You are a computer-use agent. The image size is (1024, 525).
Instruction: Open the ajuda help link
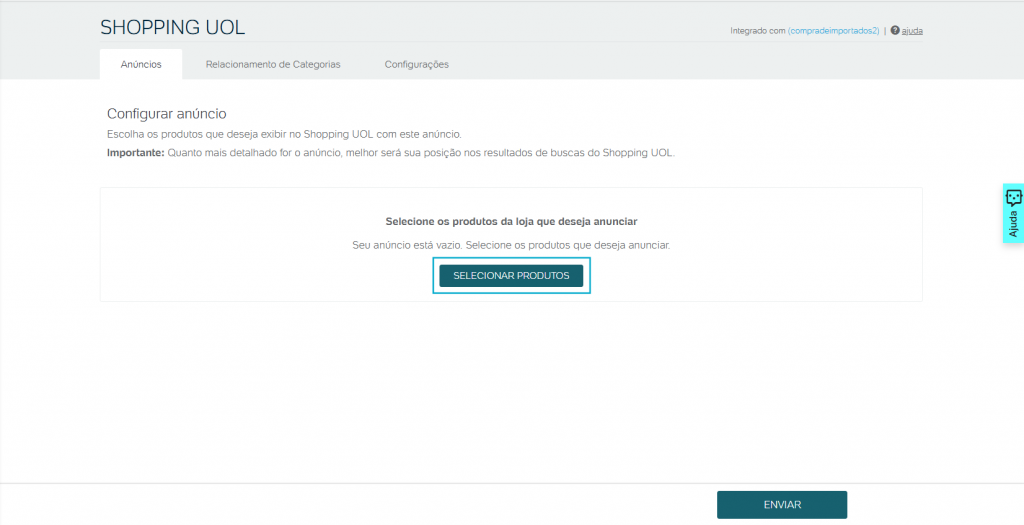912,31
